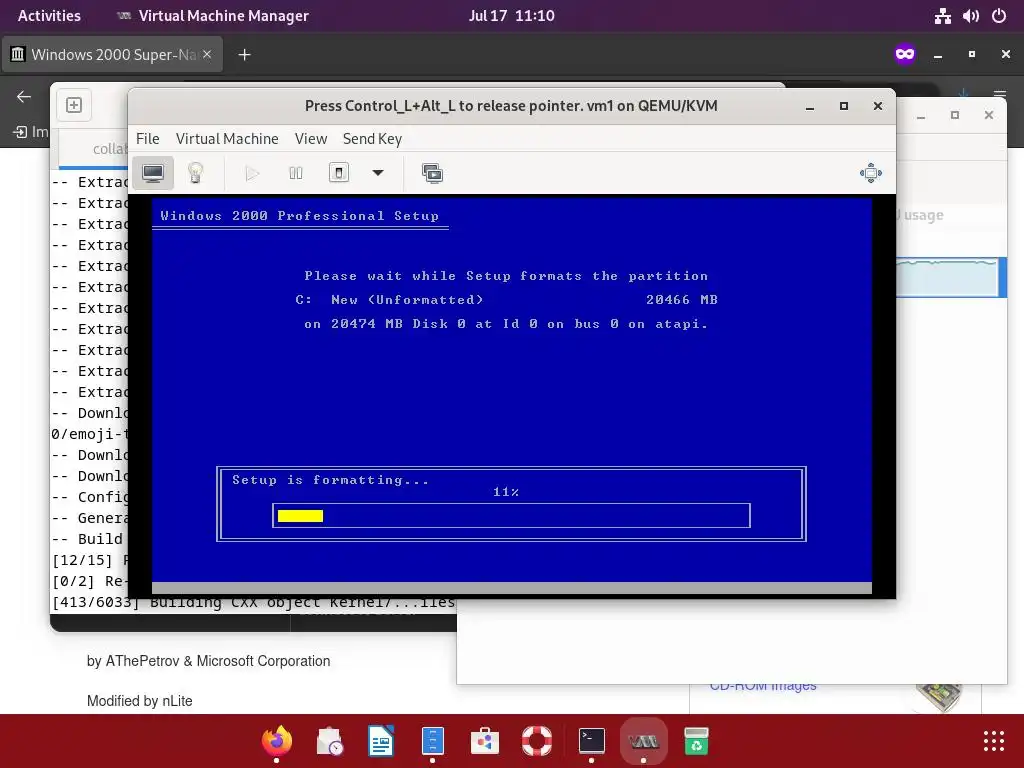Select the Windows 2000 Super-Na browser tab

112,54
